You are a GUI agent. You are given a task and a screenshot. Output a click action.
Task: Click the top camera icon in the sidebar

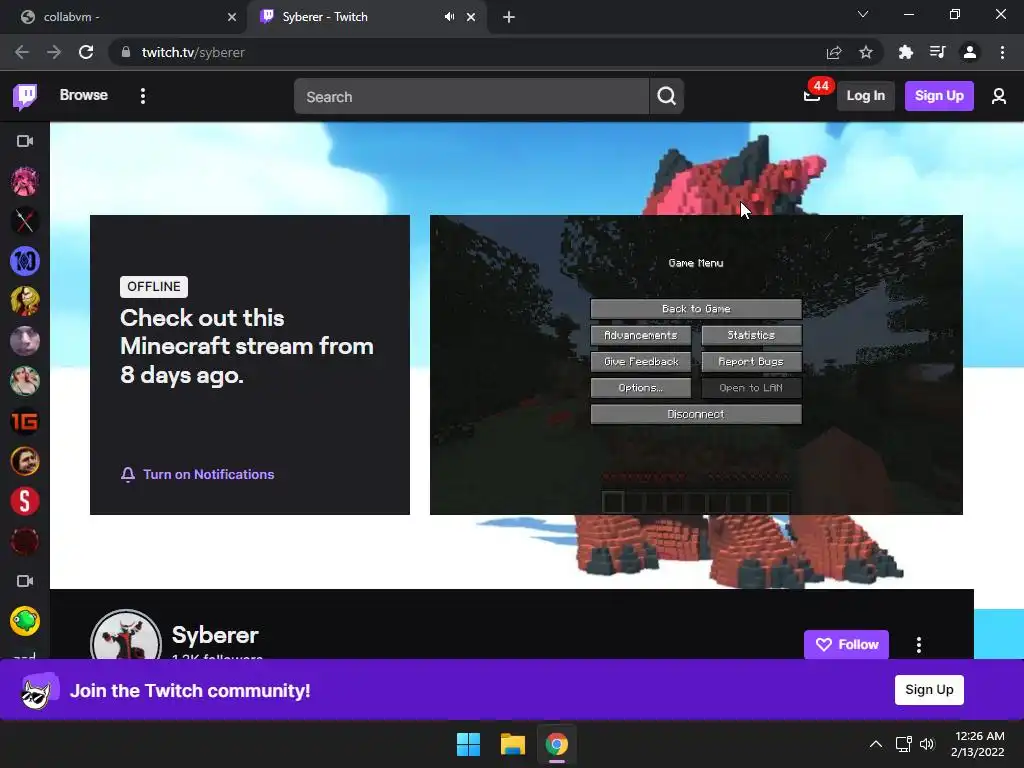25,141
